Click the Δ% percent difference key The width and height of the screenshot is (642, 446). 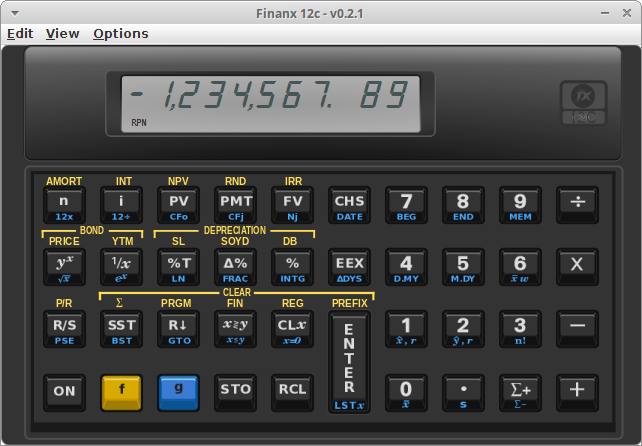(x=235, y=267)
